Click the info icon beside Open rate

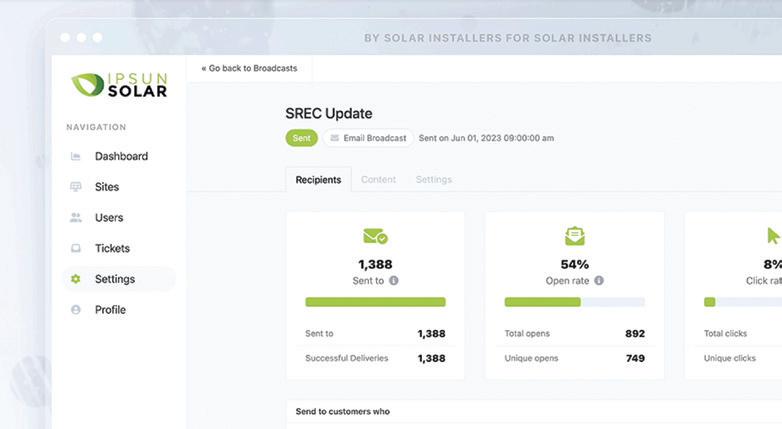[599, 281]
